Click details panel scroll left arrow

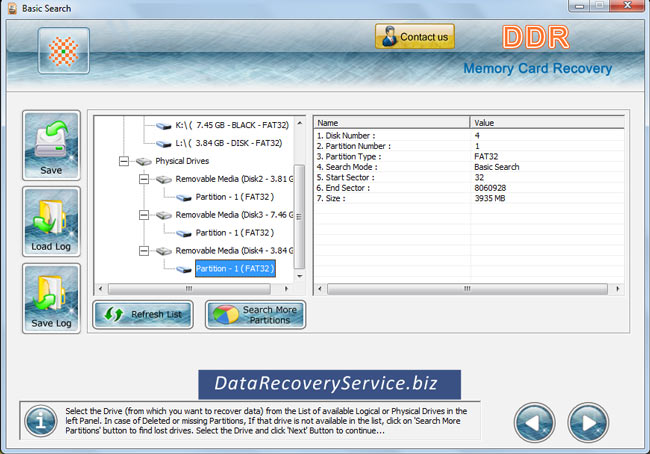pos(319,289)
